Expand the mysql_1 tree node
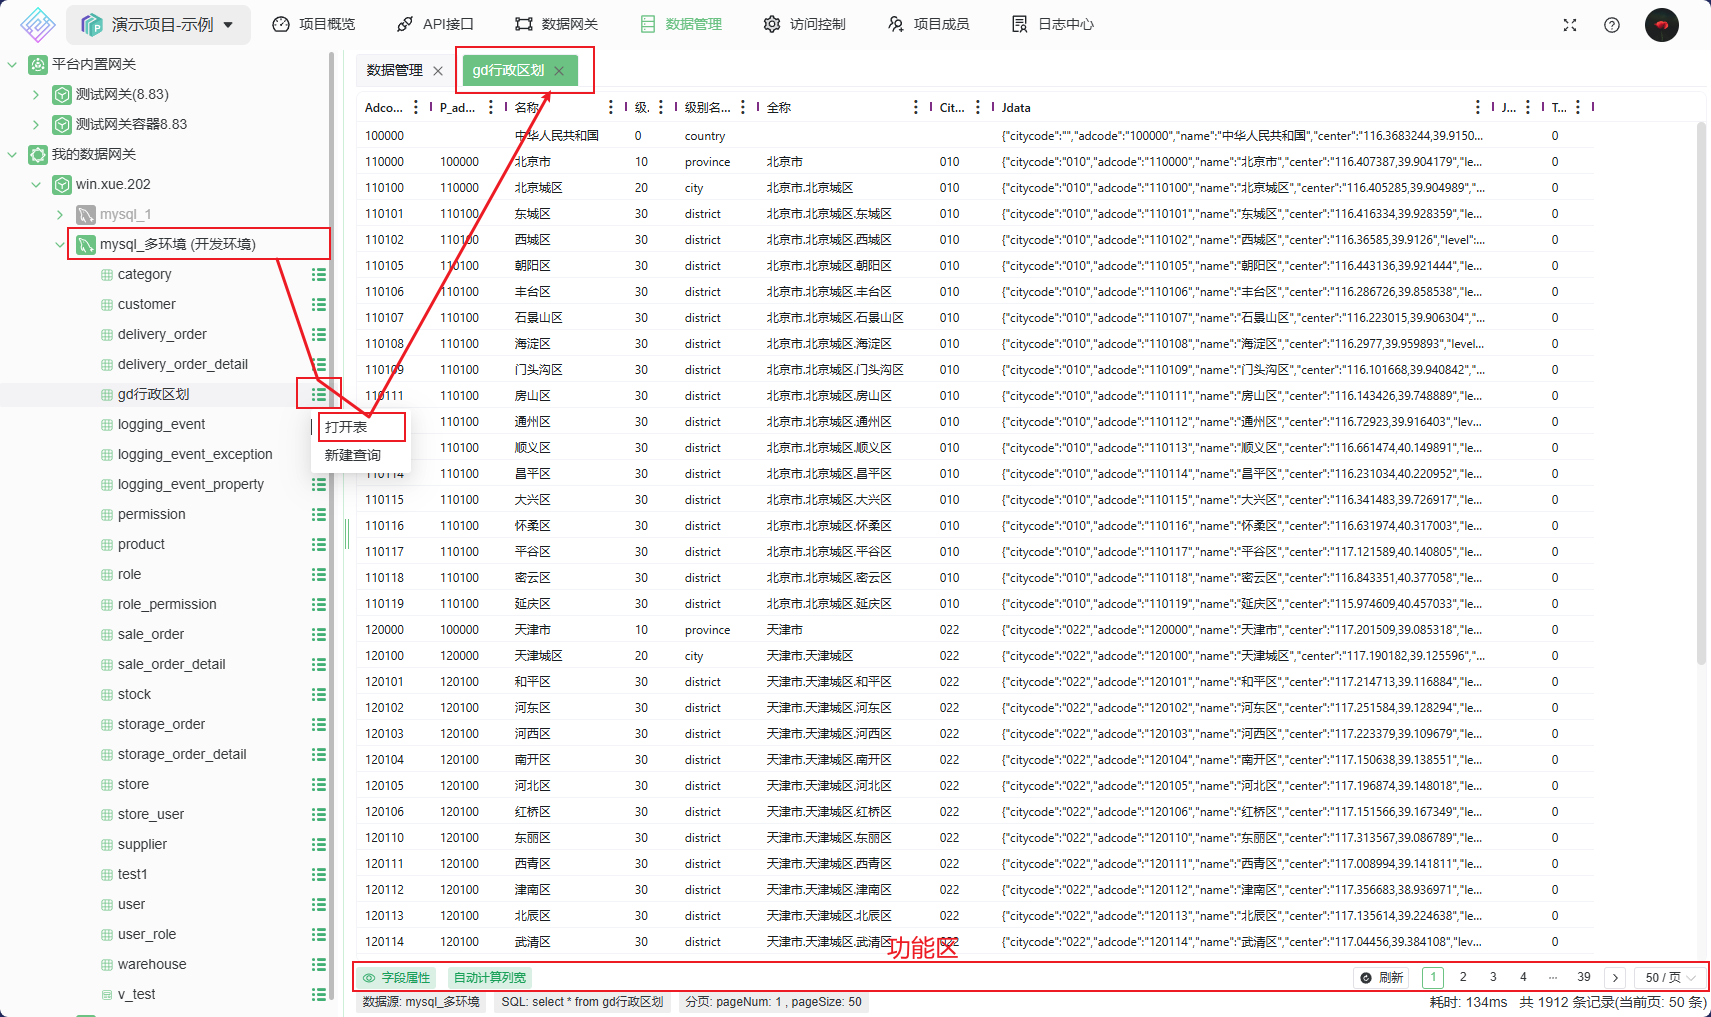Screen dimensions: 1711x1017 click(60, 214)
